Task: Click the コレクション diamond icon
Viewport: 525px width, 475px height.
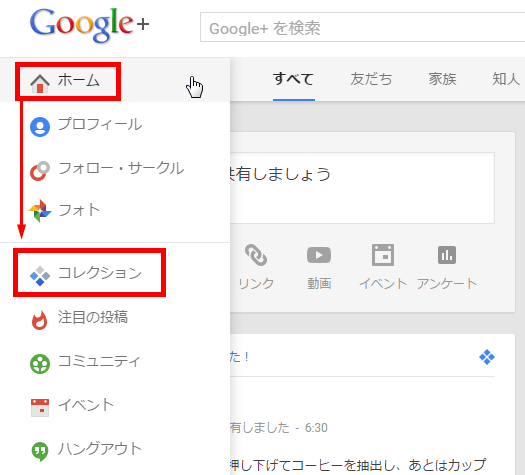Action: pyautogui.click(x=40, y=276)
